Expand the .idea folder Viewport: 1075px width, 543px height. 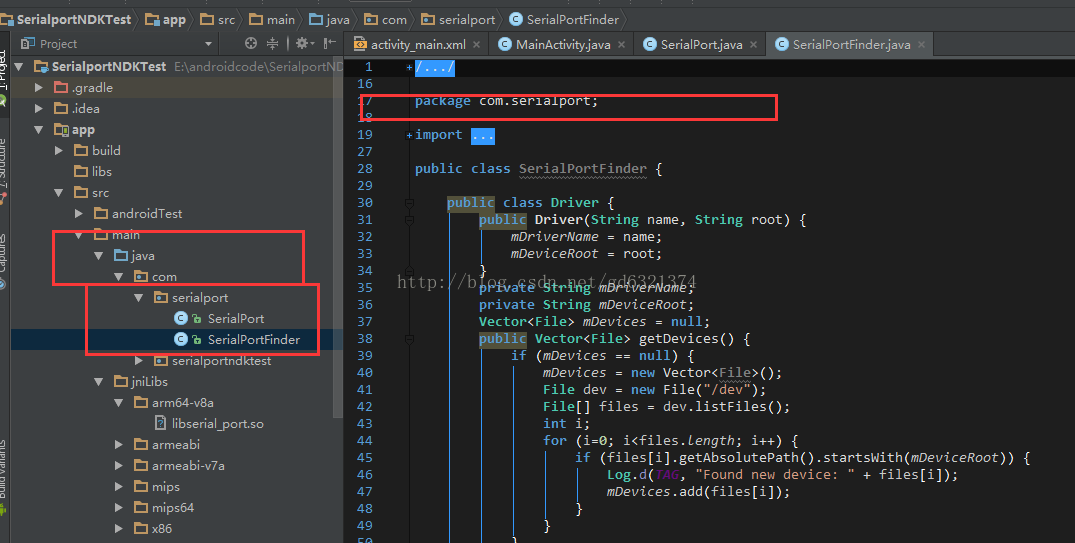tap(39, 108)
